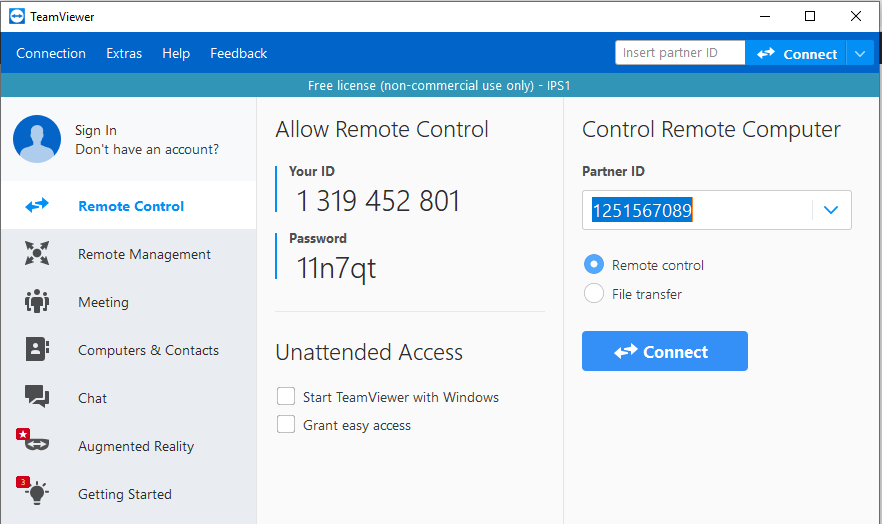The height and width of the screenshot is (524, 882).
Task: Click the Meeting people icon
Action: pyautogui.click(x=37, y=301)
